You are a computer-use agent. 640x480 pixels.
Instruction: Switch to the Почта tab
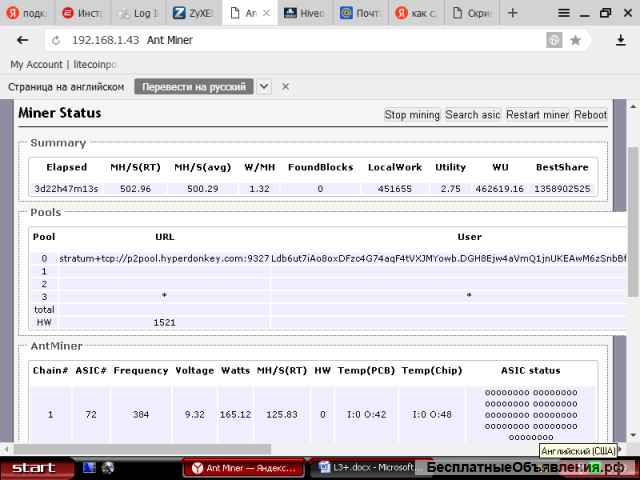(x=360, y=13)
